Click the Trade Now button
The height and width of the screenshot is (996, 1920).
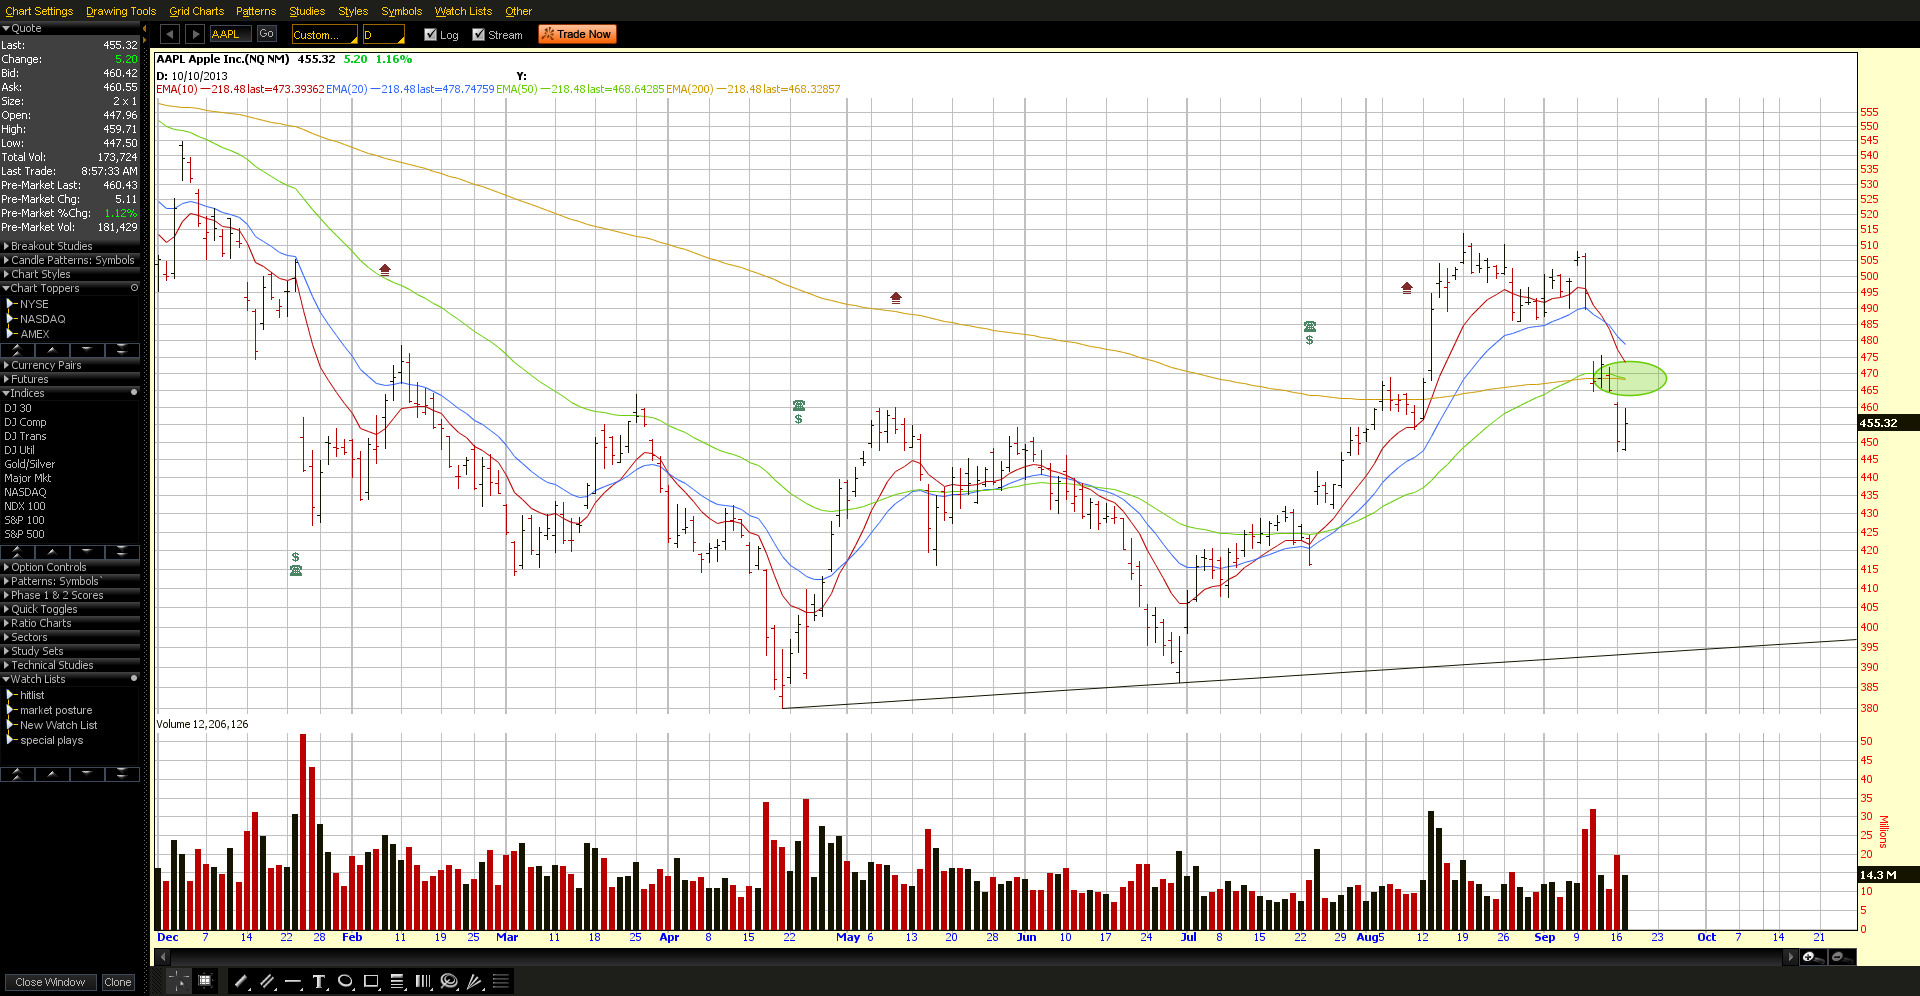pyautogui.click(x=577, y=34)
